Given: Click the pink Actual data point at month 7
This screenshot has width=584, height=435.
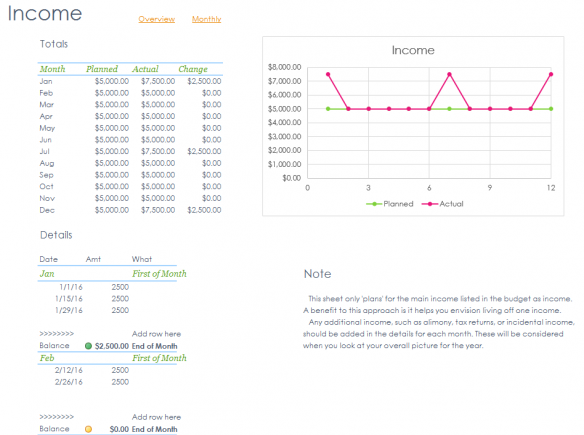Looking at the screenshot, I should (x=450, y=74).
